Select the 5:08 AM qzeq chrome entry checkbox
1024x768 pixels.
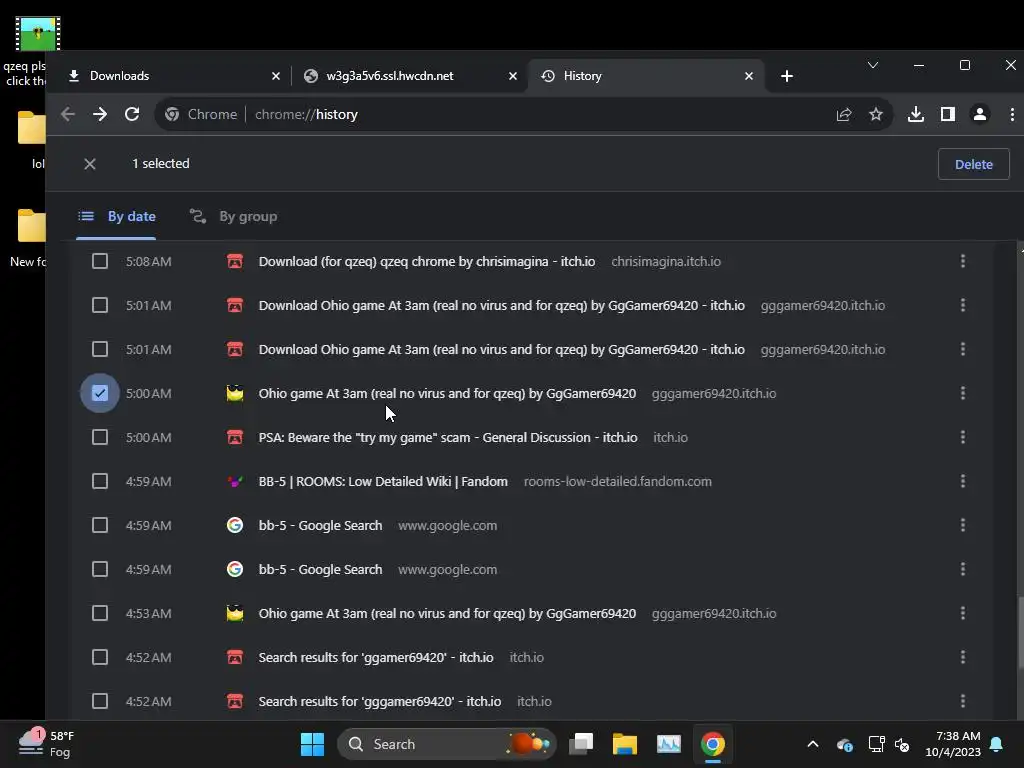(100, 261)
